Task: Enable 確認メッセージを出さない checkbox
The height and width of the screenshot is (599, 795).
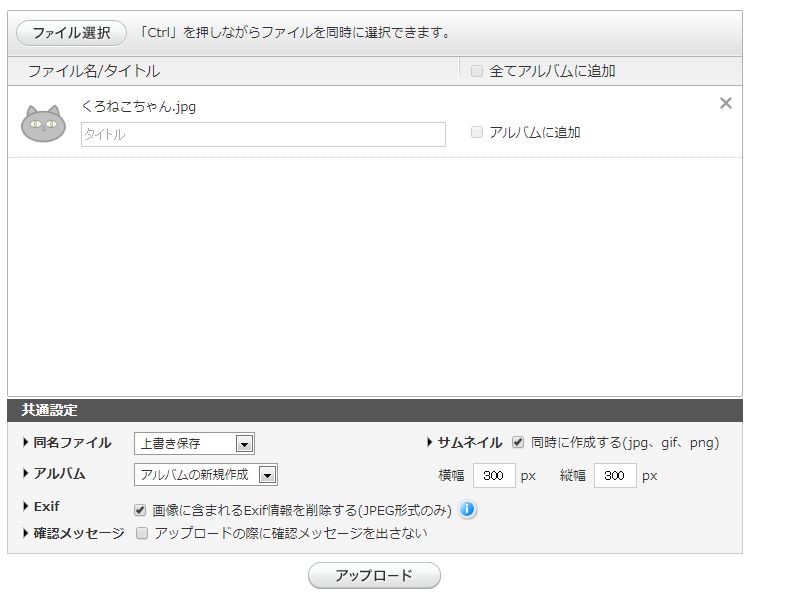Action: (x=142, y=533)
